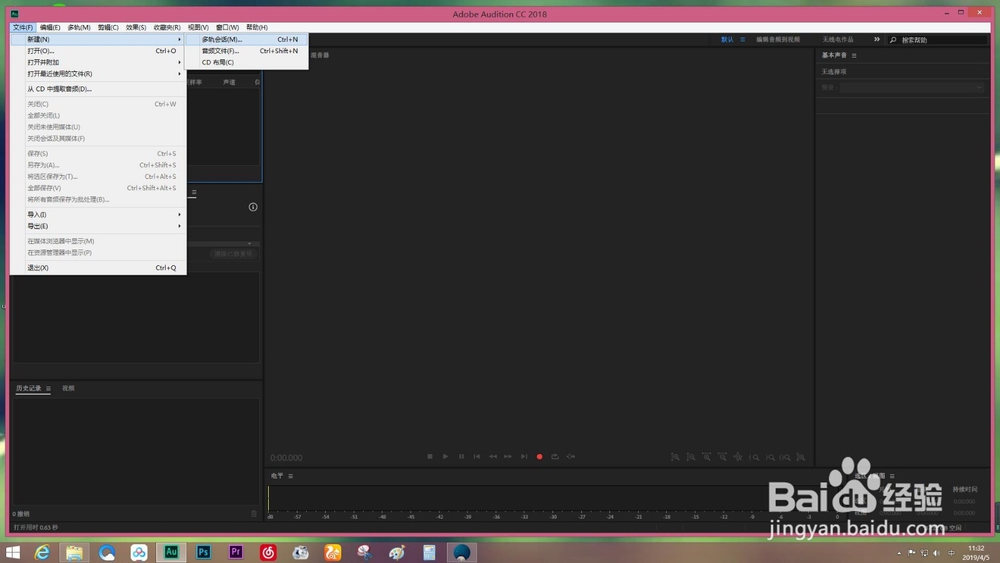
Task: Open the 基本声音 panel menu icon
Action: (x=854, y=55)
